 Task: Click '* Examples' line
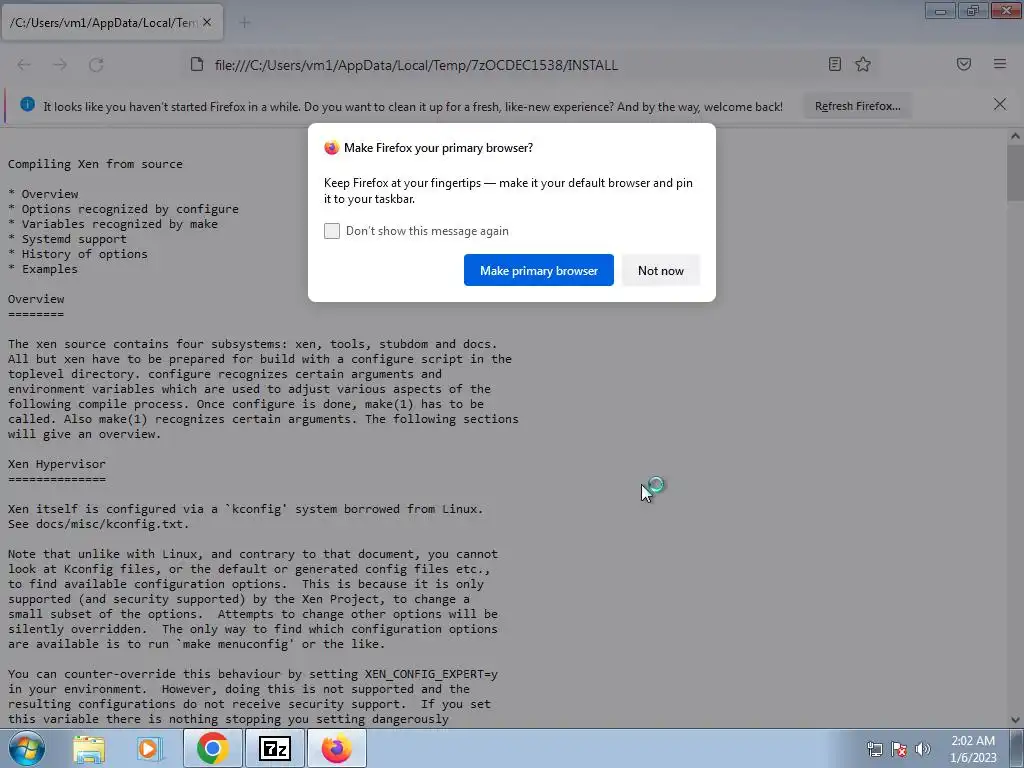(42, 269)
